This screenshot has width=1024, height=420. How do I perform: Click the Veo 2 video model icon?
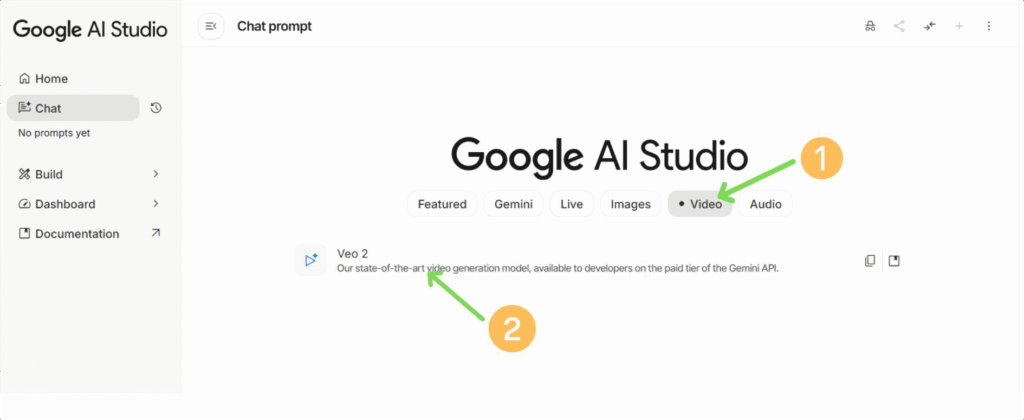pos(311,260)
